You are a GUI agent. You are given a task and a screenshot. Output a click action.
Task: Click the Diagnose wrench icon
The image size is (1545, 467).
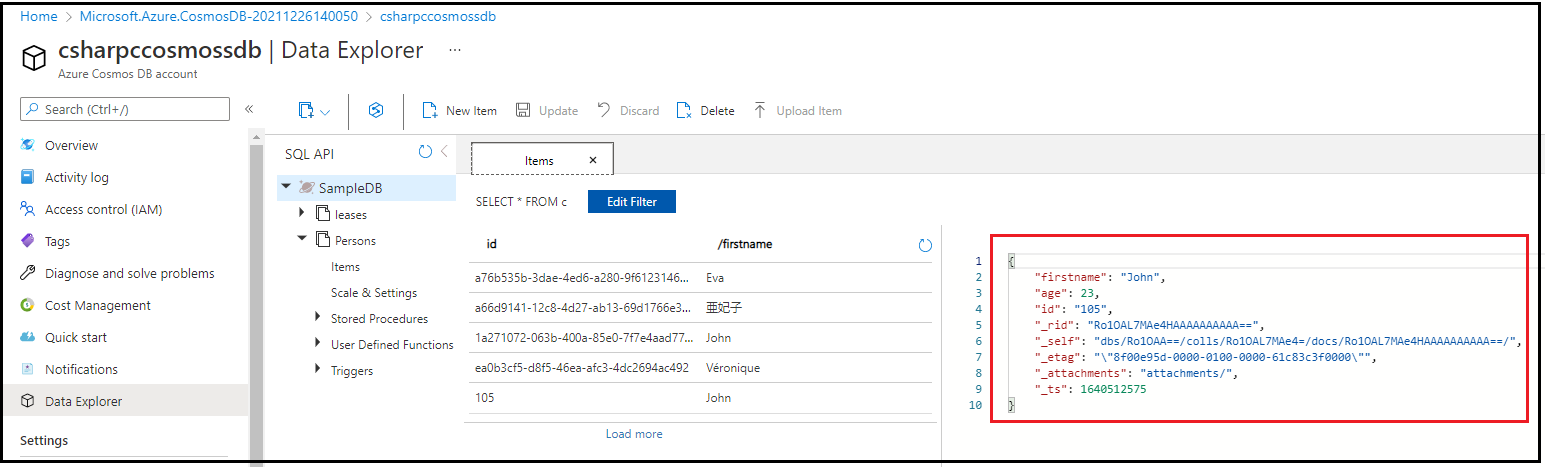[28, 273]
